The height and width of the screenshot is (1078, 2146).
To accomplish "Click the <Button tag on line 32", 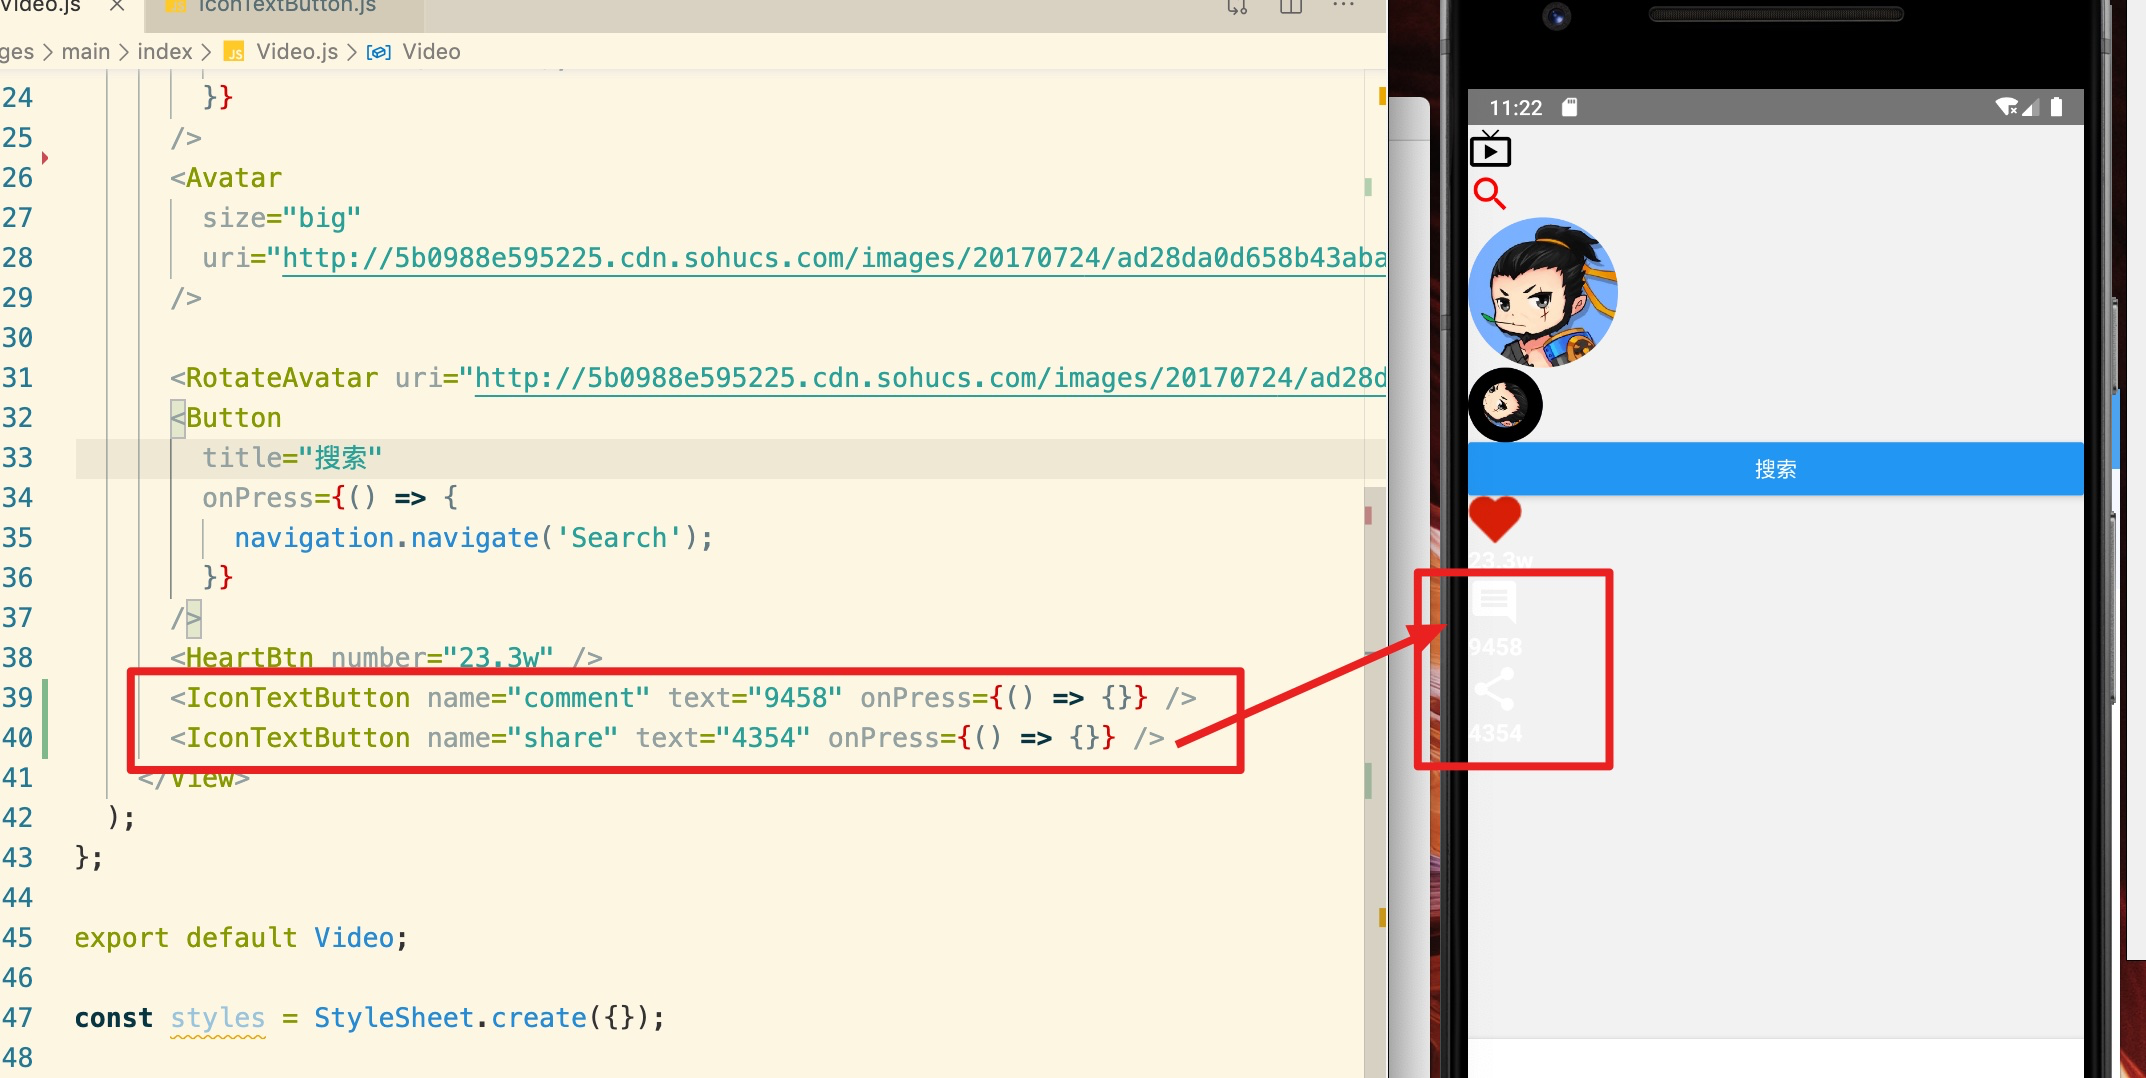I will click(x=226, y=418).
